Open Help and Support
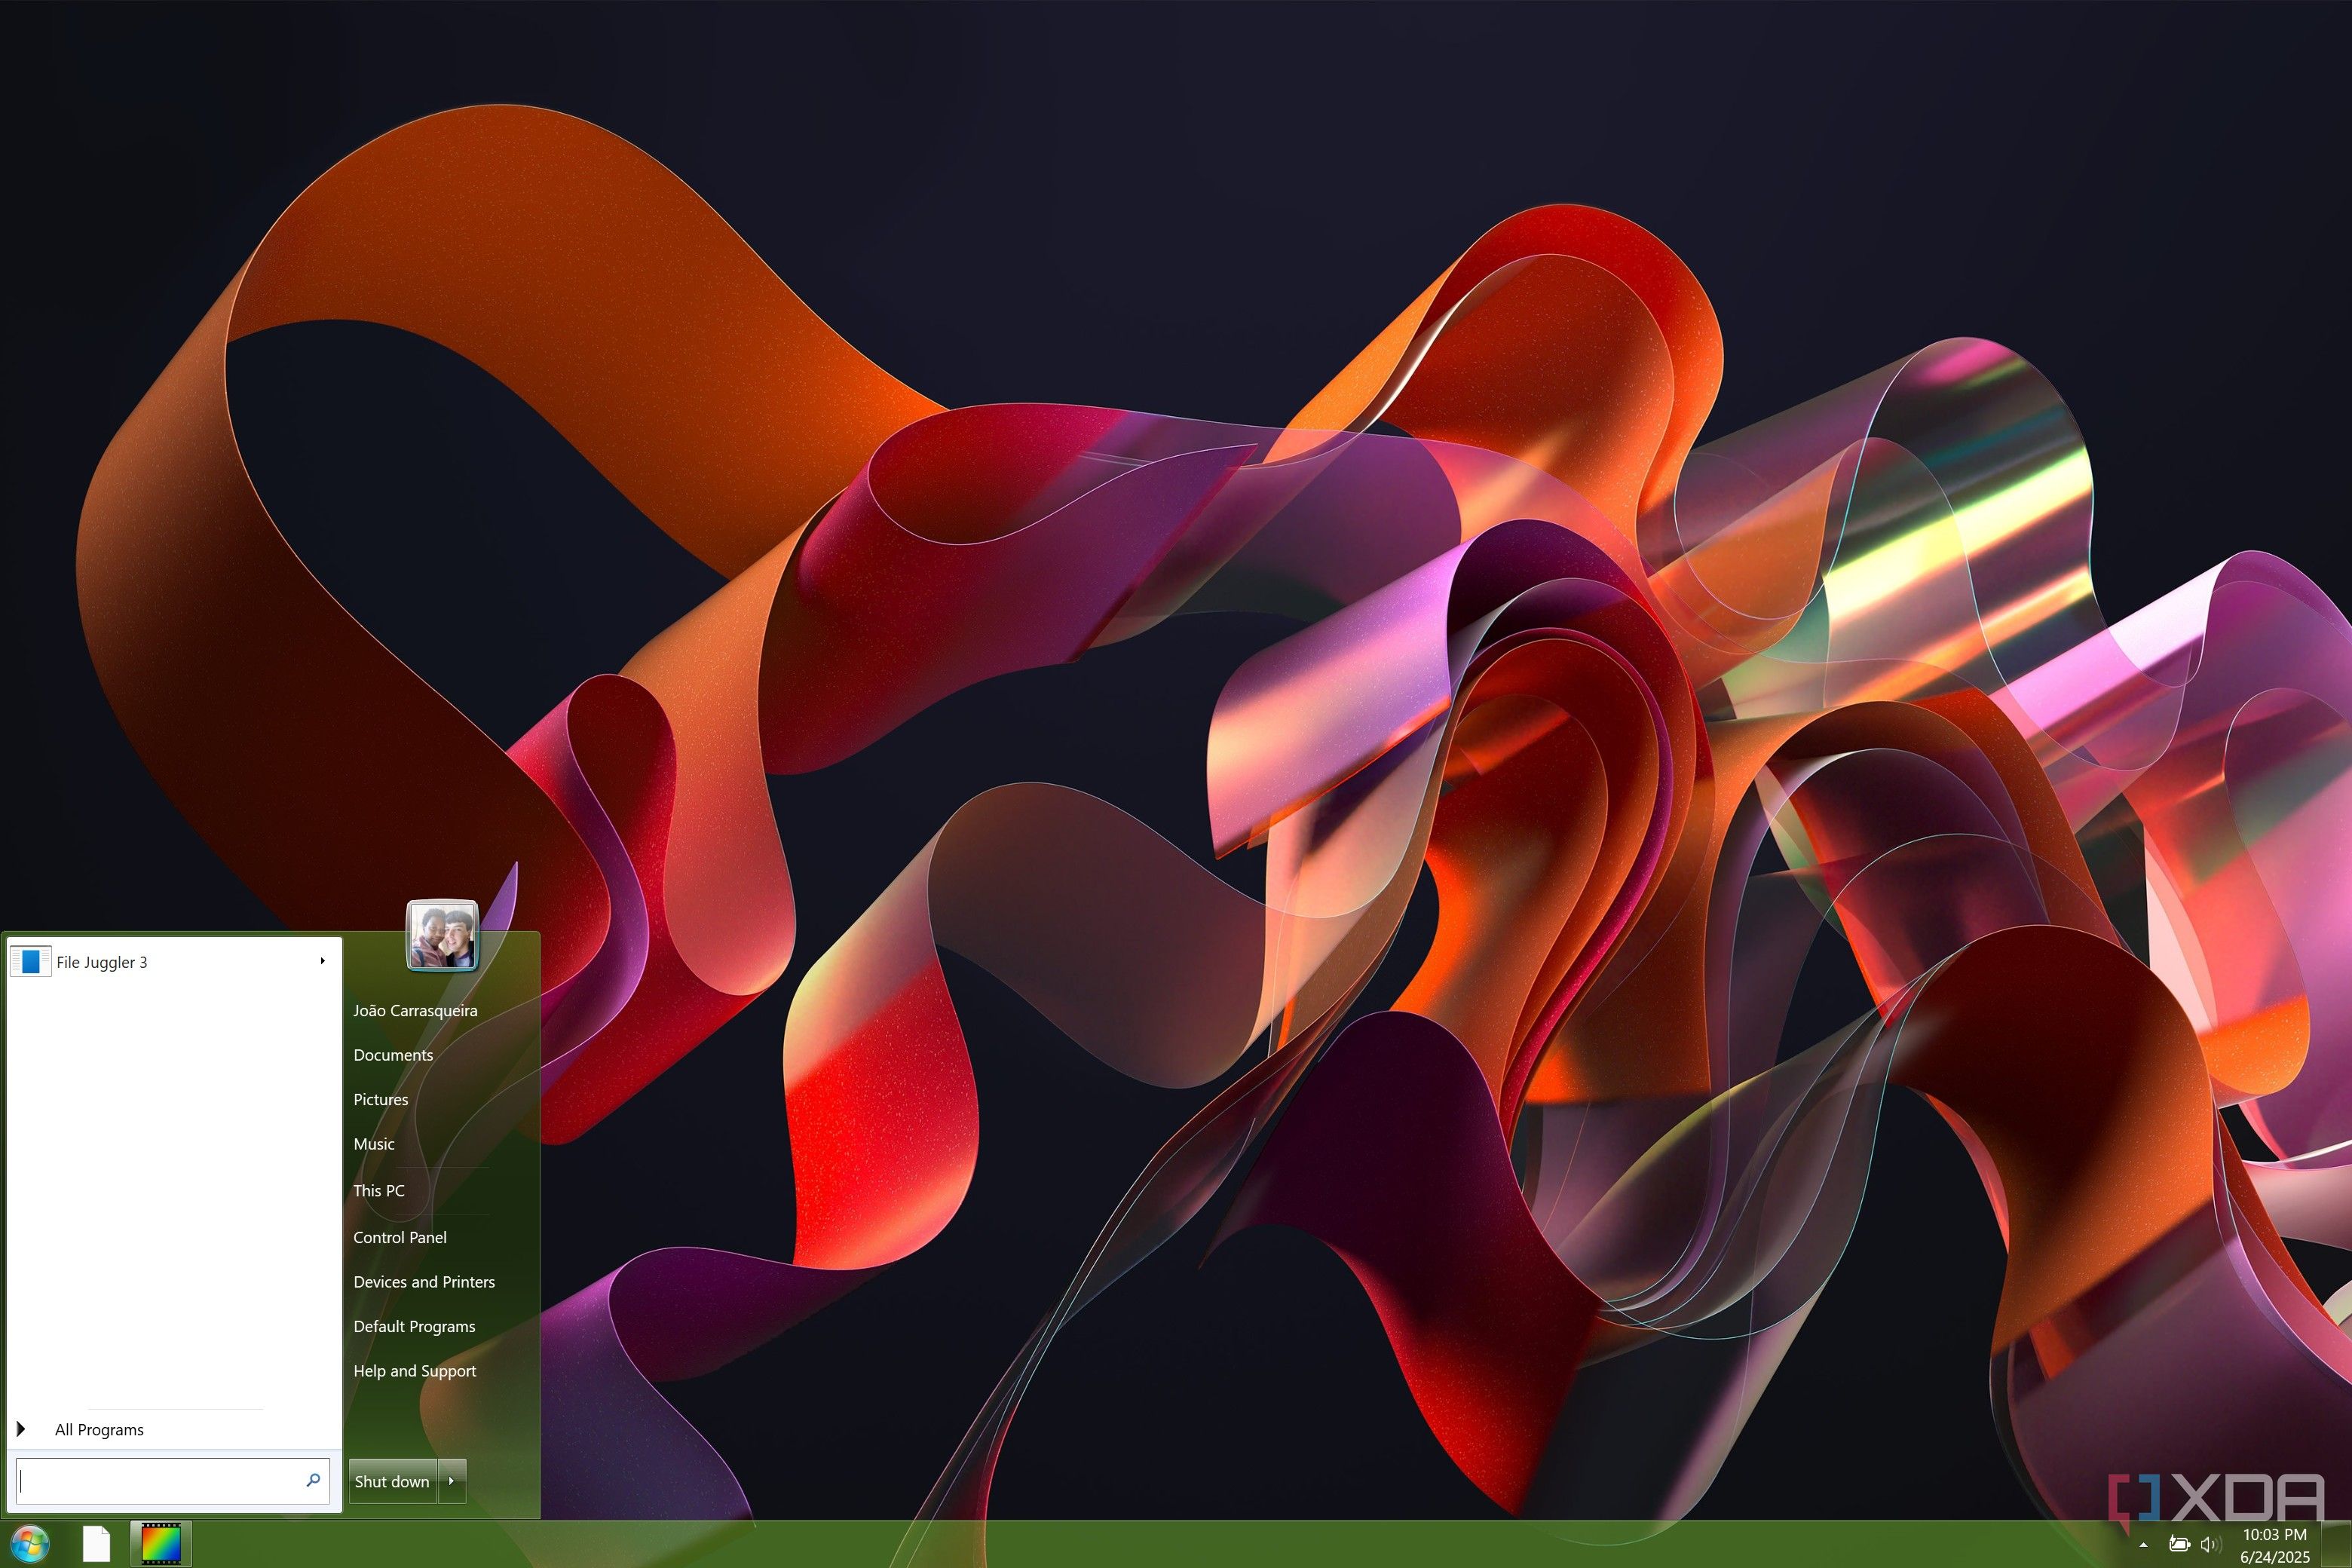2352x1568 pixels. pos(414,1370)
